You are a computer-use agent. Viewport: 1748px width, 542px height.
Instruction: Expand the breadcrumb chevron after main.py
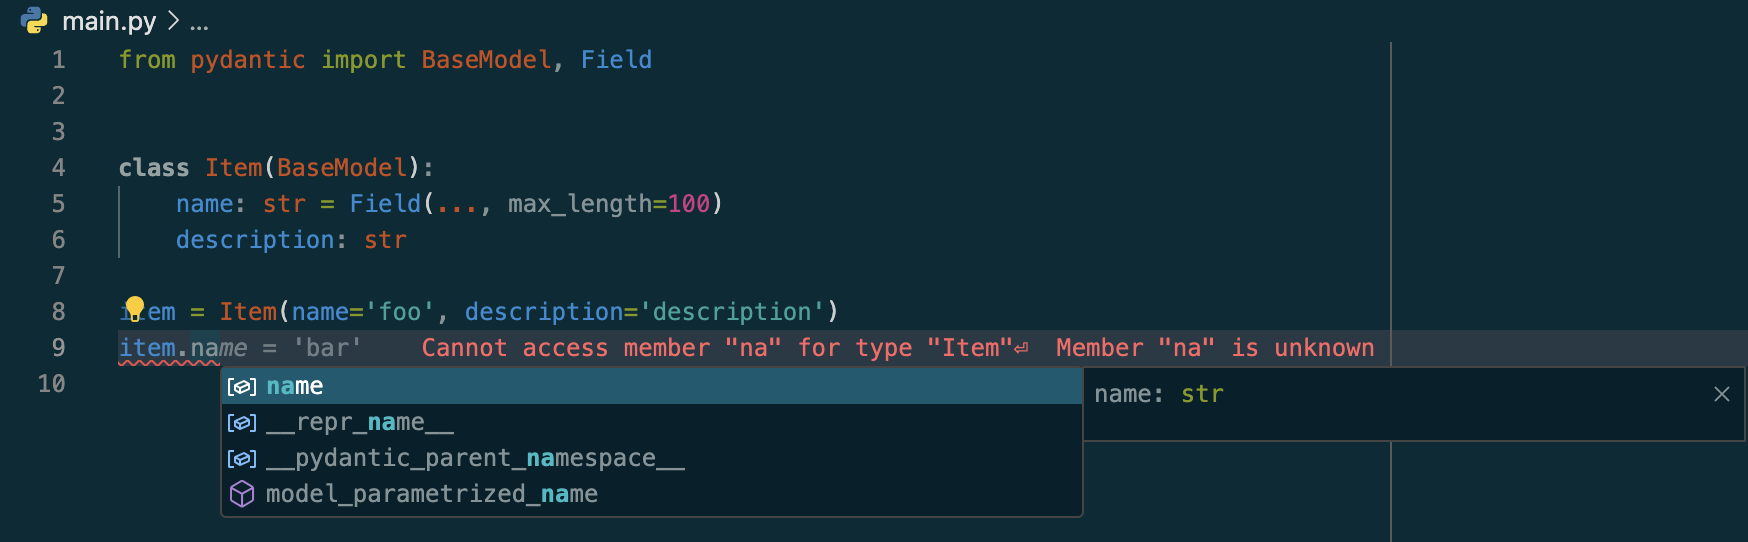173,21
